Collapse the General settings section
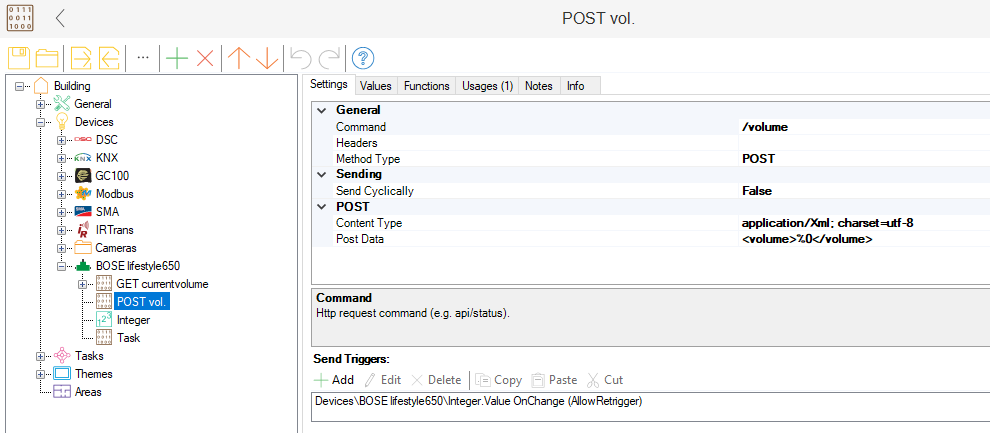 click(x=321, y=110)
